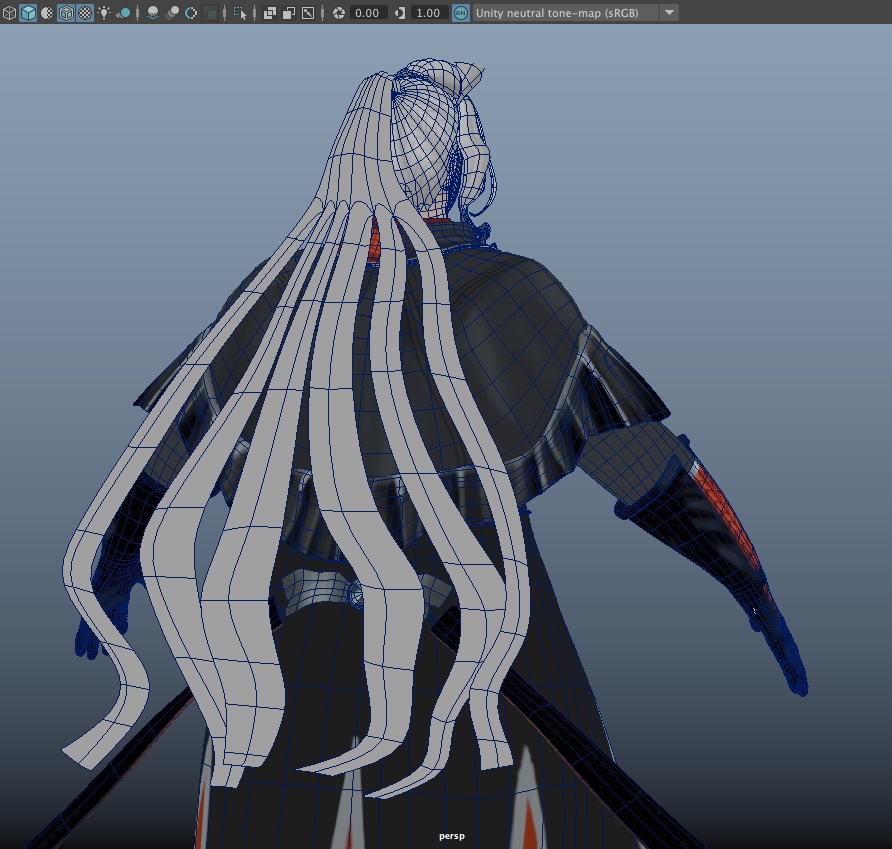892x849 pixels.
Task: Click the Isolate Select icon
Action: (x=240, y=13)
